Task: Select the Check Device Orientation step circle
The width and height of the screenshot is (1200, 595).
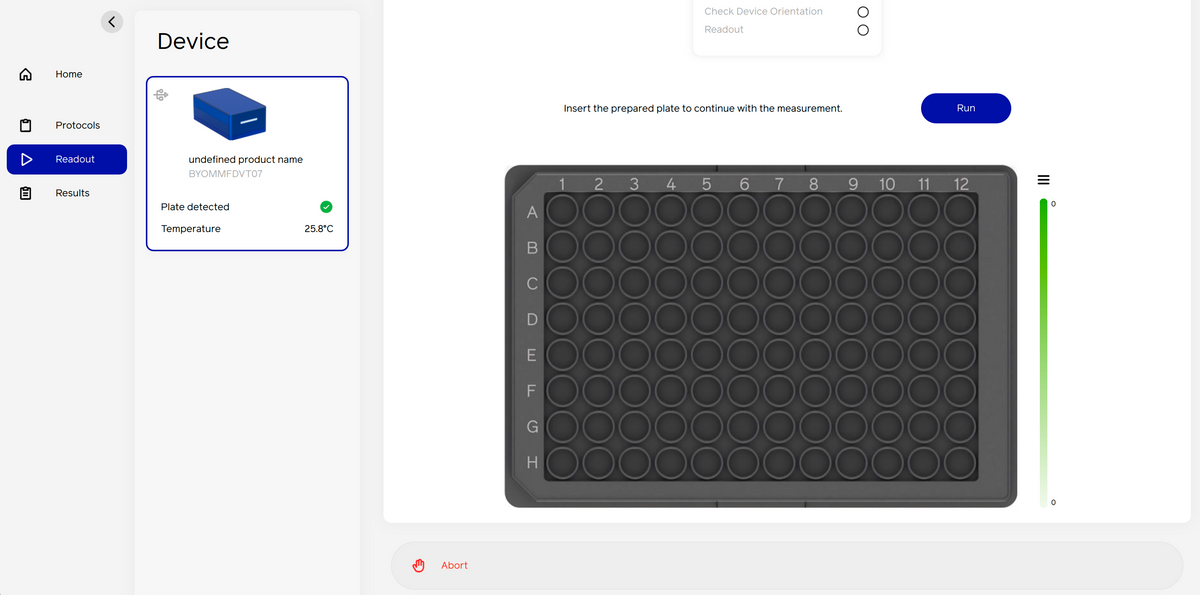Action: [863, 12]
